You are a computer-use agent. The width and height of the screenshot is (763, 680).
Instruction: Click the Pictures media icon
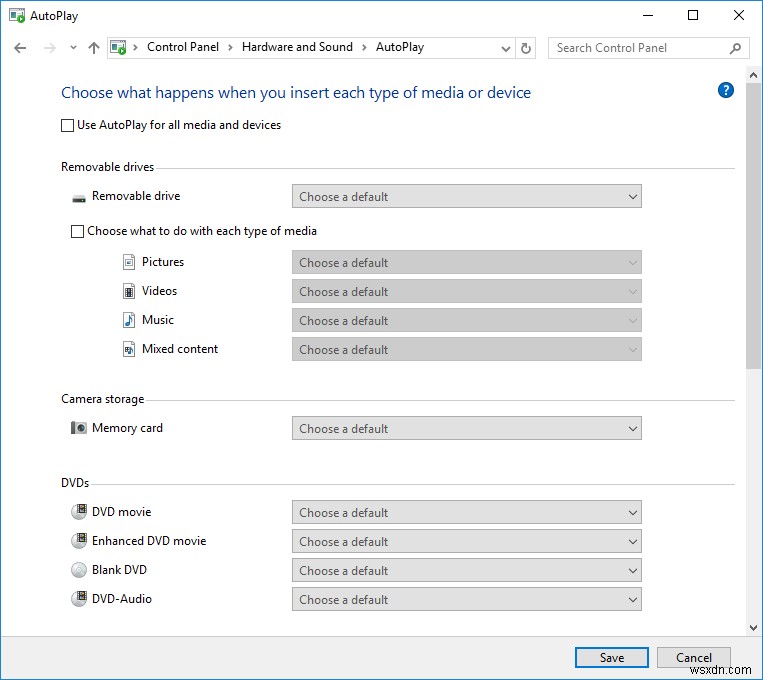[x=128, y=262]
